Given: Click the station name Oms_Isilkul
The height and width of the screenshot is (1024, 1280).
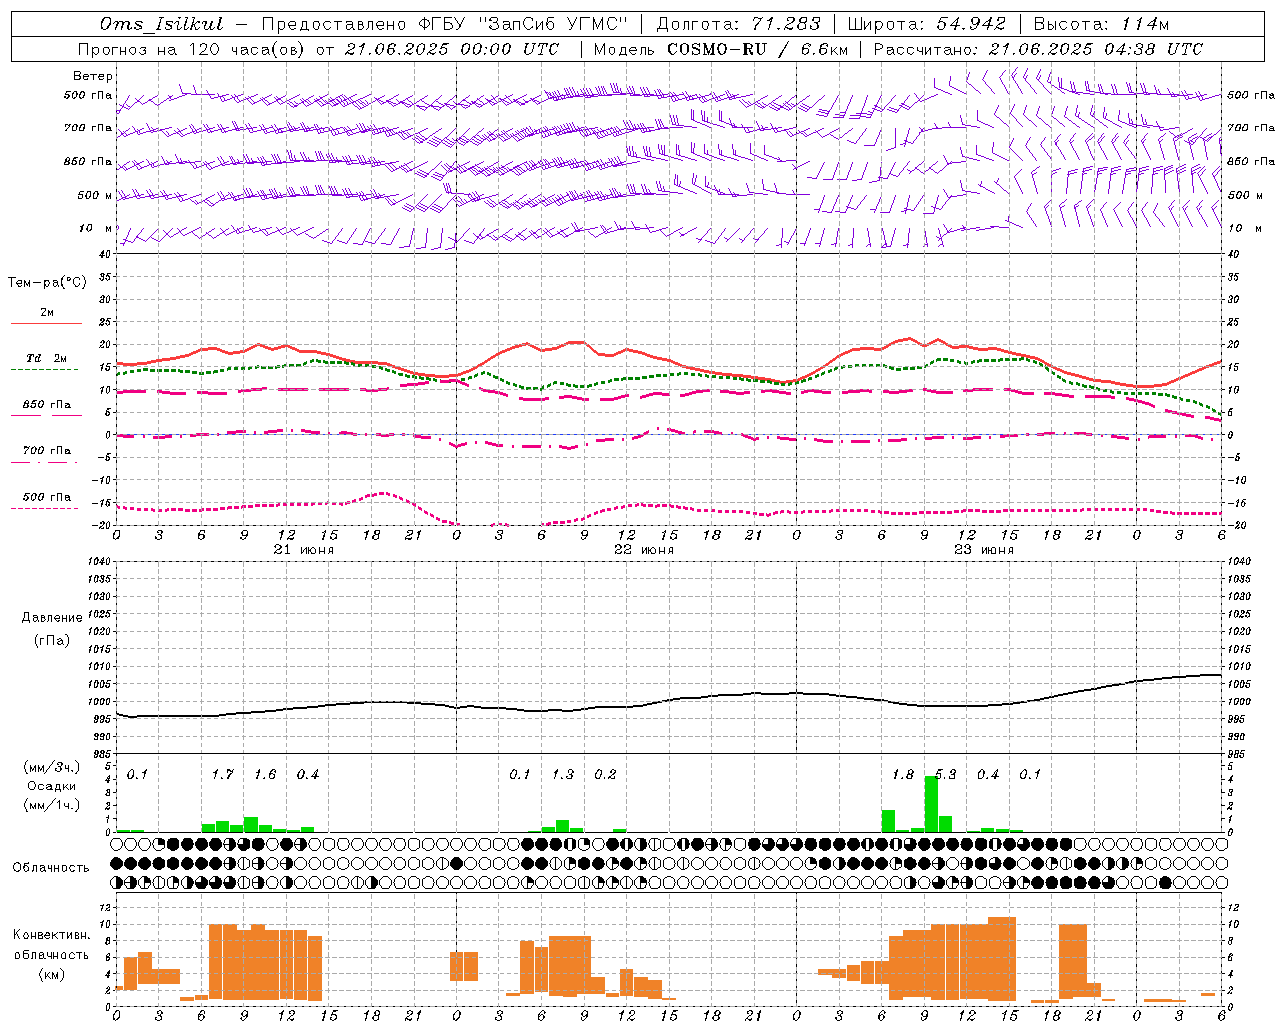Looking at the screenshot, I should (162, 24).
